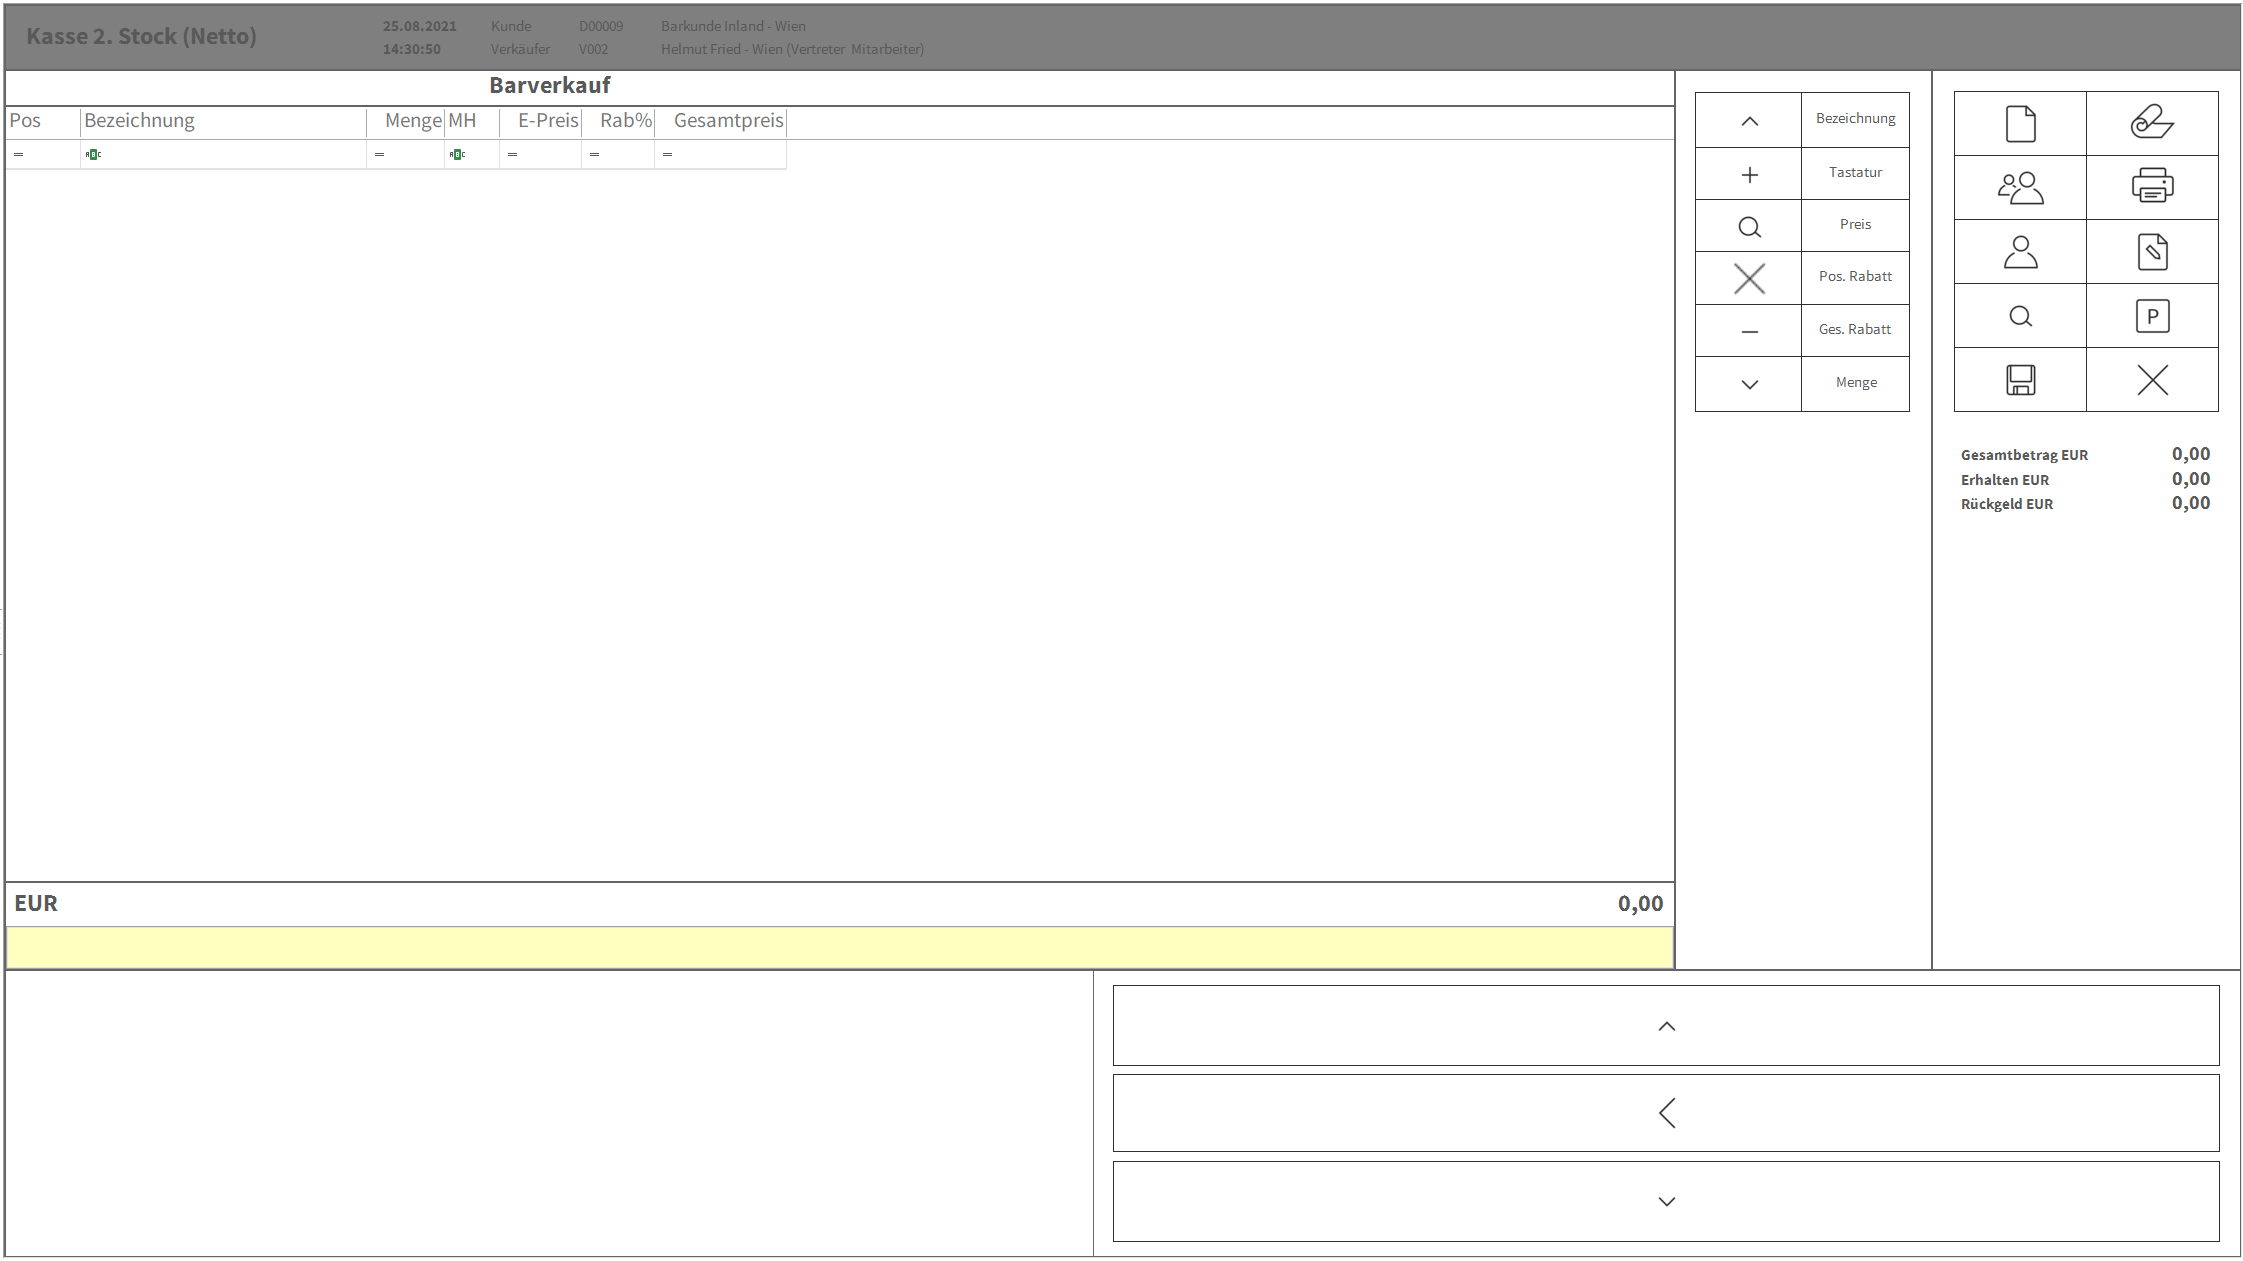The width and height of the screenshot is (2243, 1261).
Task: Click the Barverkauf heading
Action: click(549, 86)
